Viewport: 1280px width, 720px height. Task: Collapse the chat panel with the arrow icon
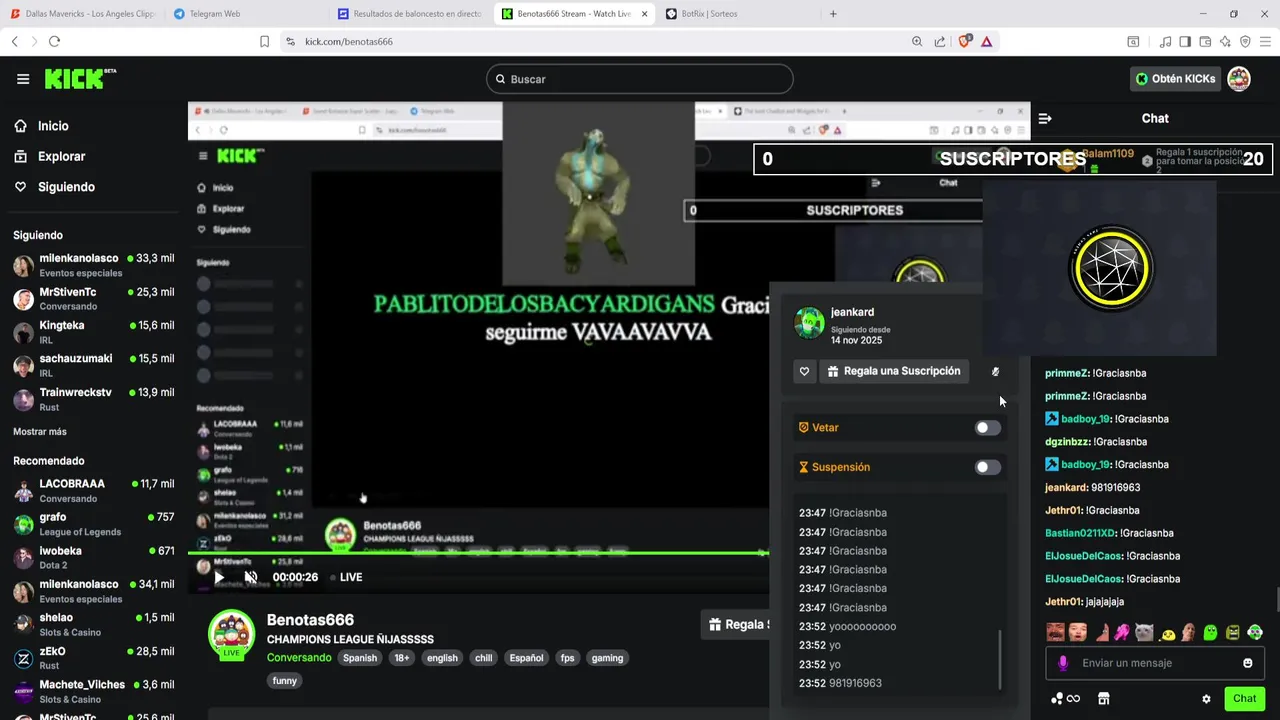(1045, 118)
